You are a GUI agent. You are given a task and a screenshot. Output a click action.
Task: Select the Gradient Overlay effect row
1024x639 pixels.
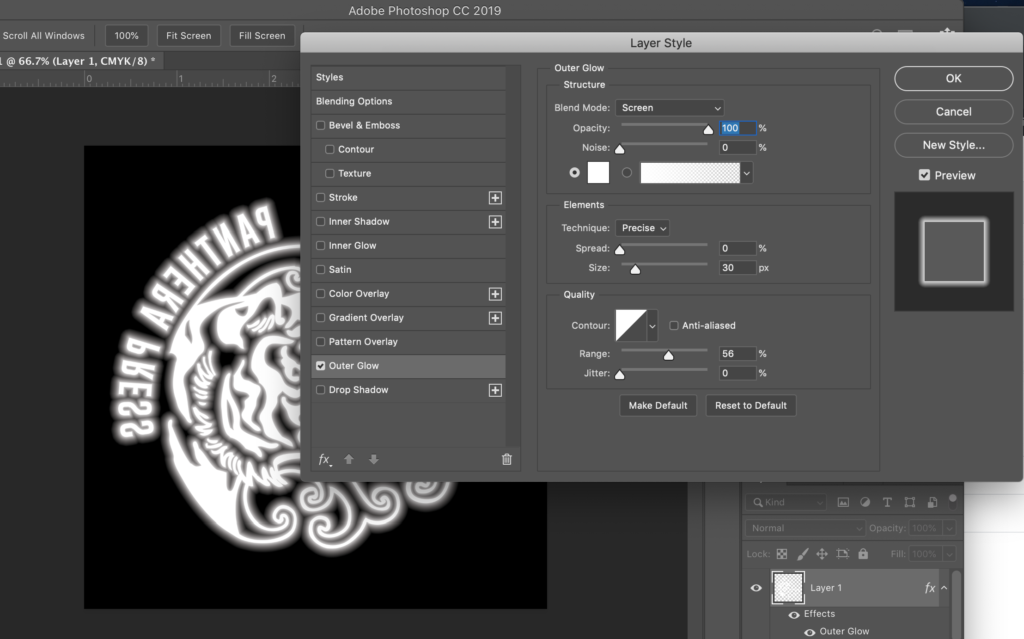click(408, 318)
